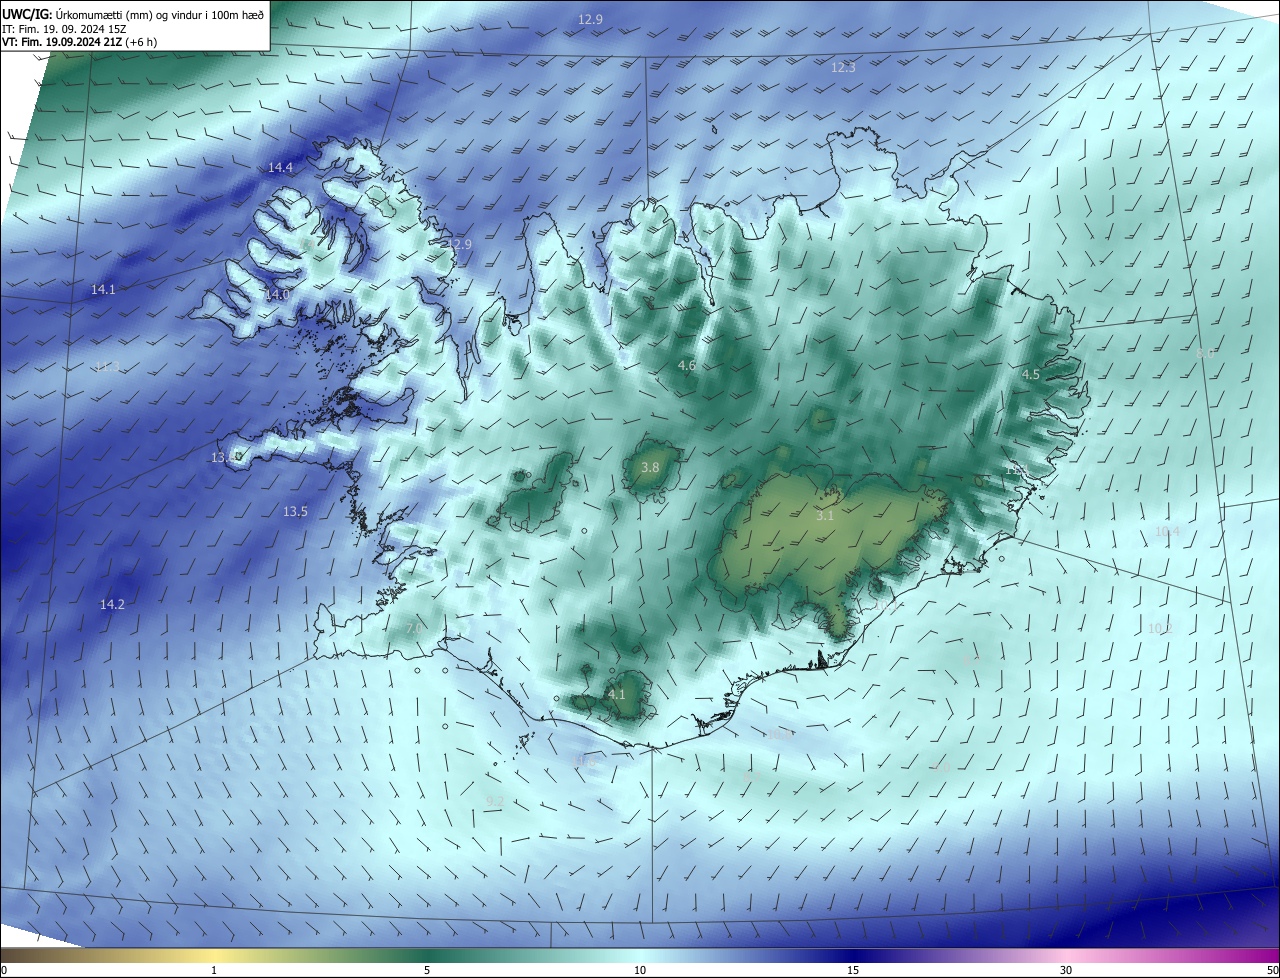1280x978 pixels.
Task: Click the 14.1 value label
Action: [103, 290]
